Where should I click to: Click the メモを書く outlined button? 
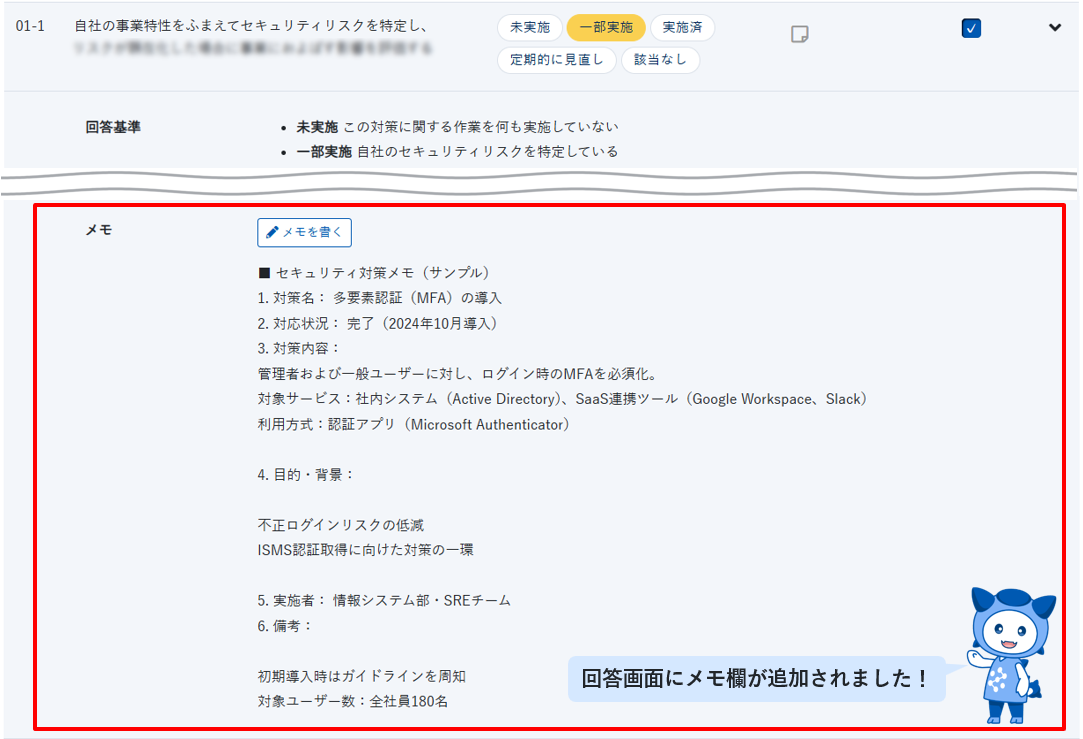pos(304,232)
